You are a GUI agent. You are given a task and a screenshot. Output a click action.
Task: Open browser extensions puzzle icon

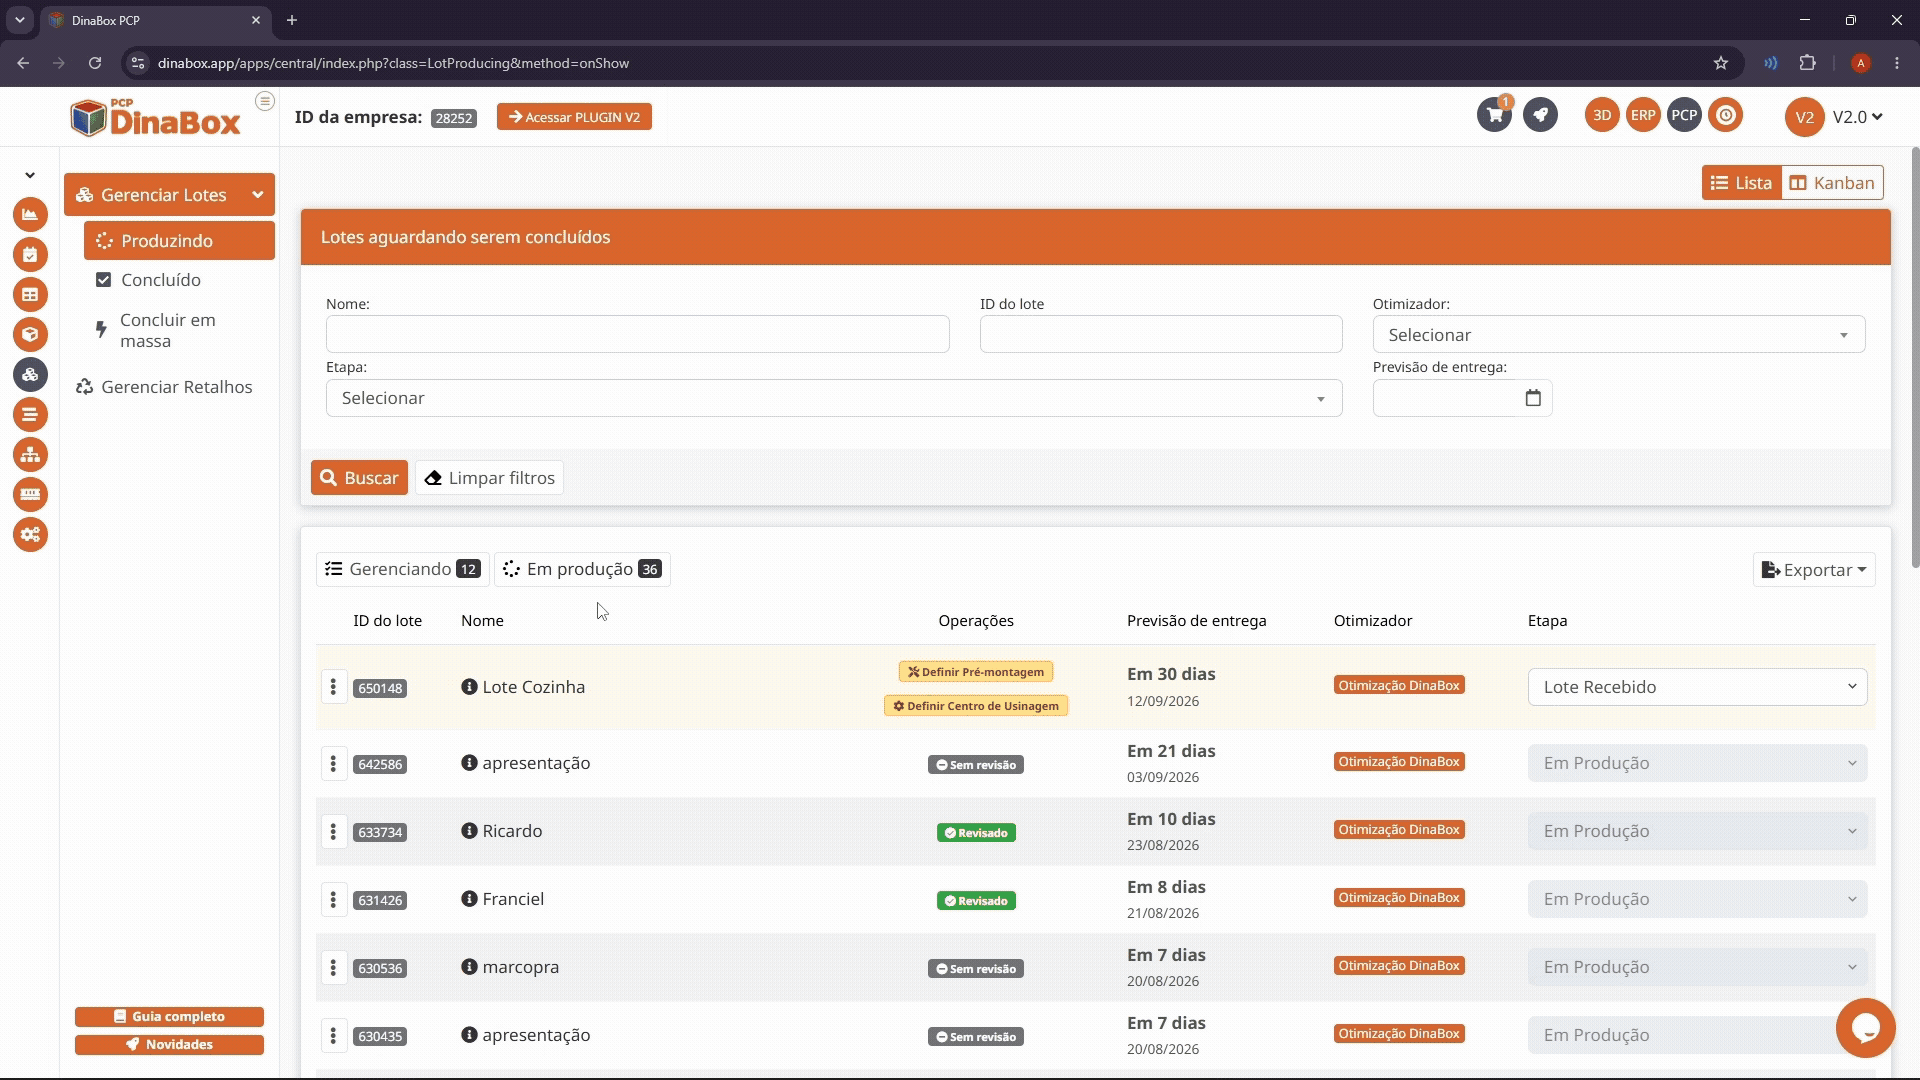tap(1807, 63)
